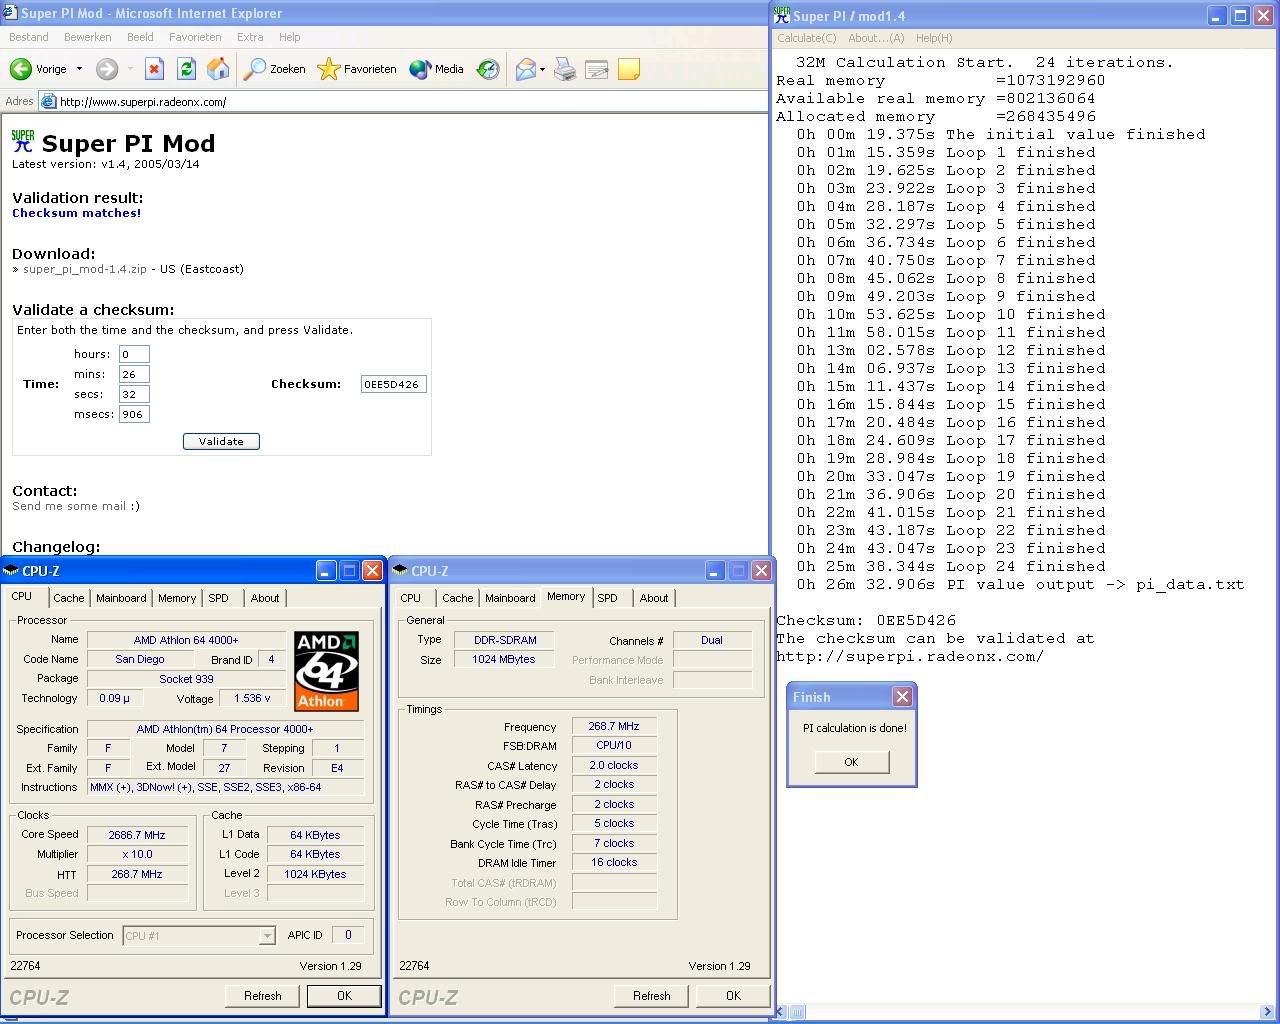The image size is (1280, 1024).
Task: Click the Core Speed 2686.7 MHz value
Action: point(137,835)
